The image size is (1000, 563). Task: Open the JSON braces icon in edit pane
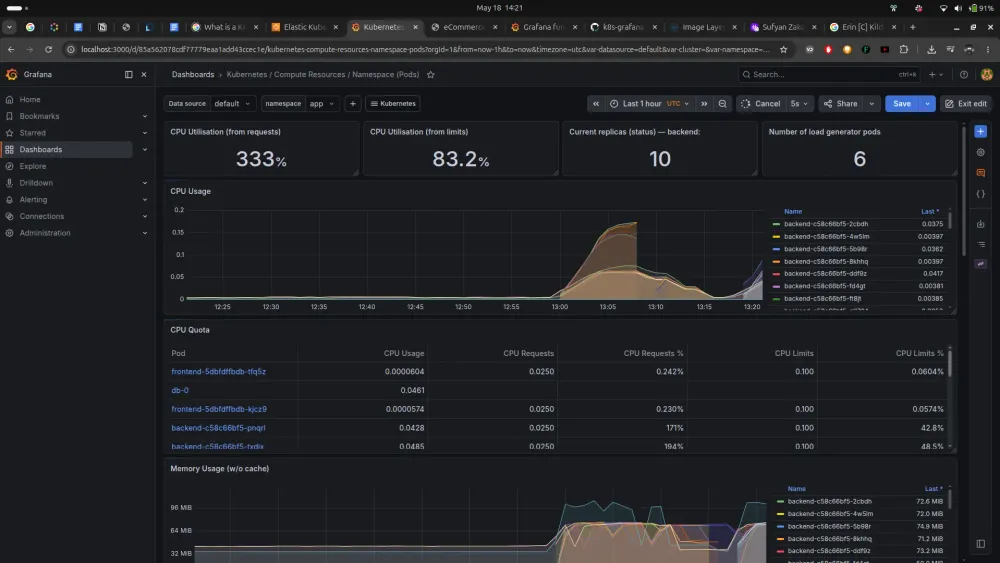pos(981,194)
